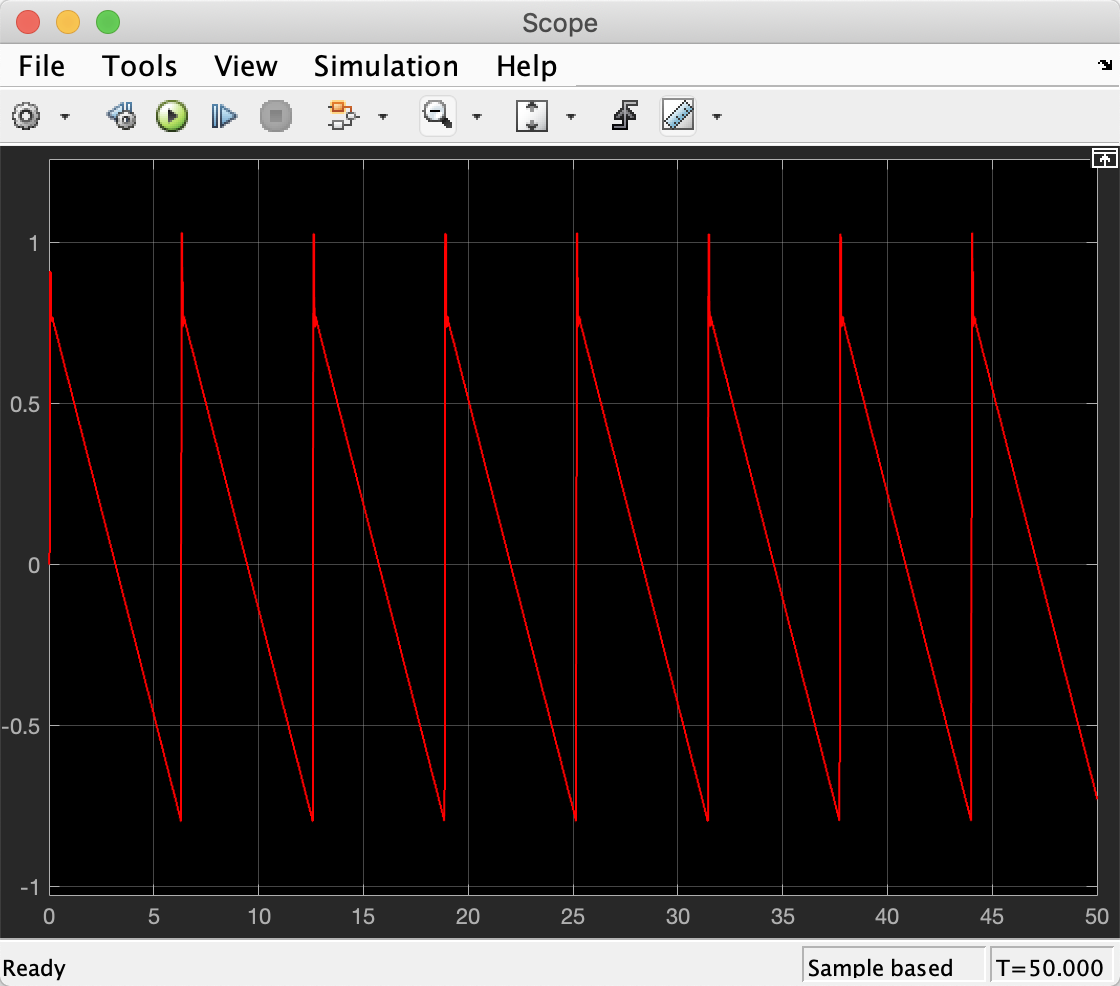1120x986 pixels.
Task: Click the Scope window title
Action: (x=560, y=23)
